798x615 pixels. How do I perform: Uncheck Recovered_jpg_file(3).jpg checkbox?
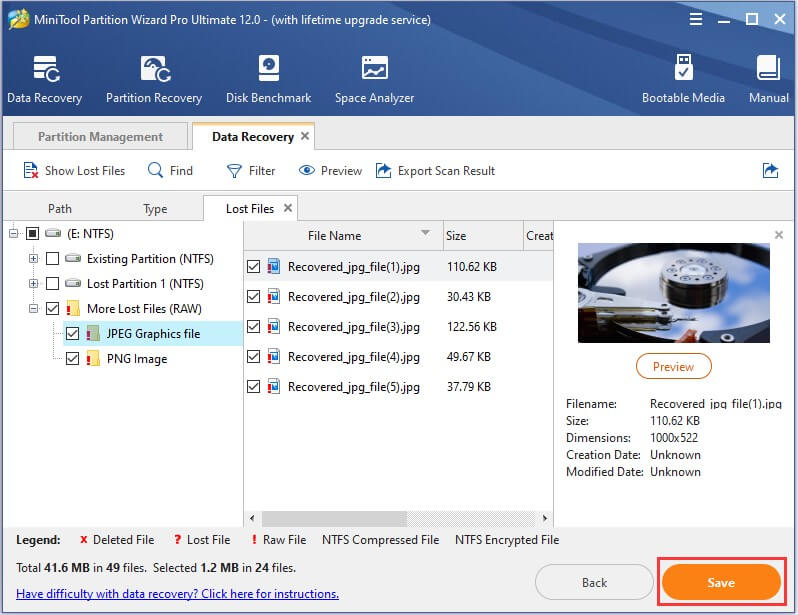[253, 326]
